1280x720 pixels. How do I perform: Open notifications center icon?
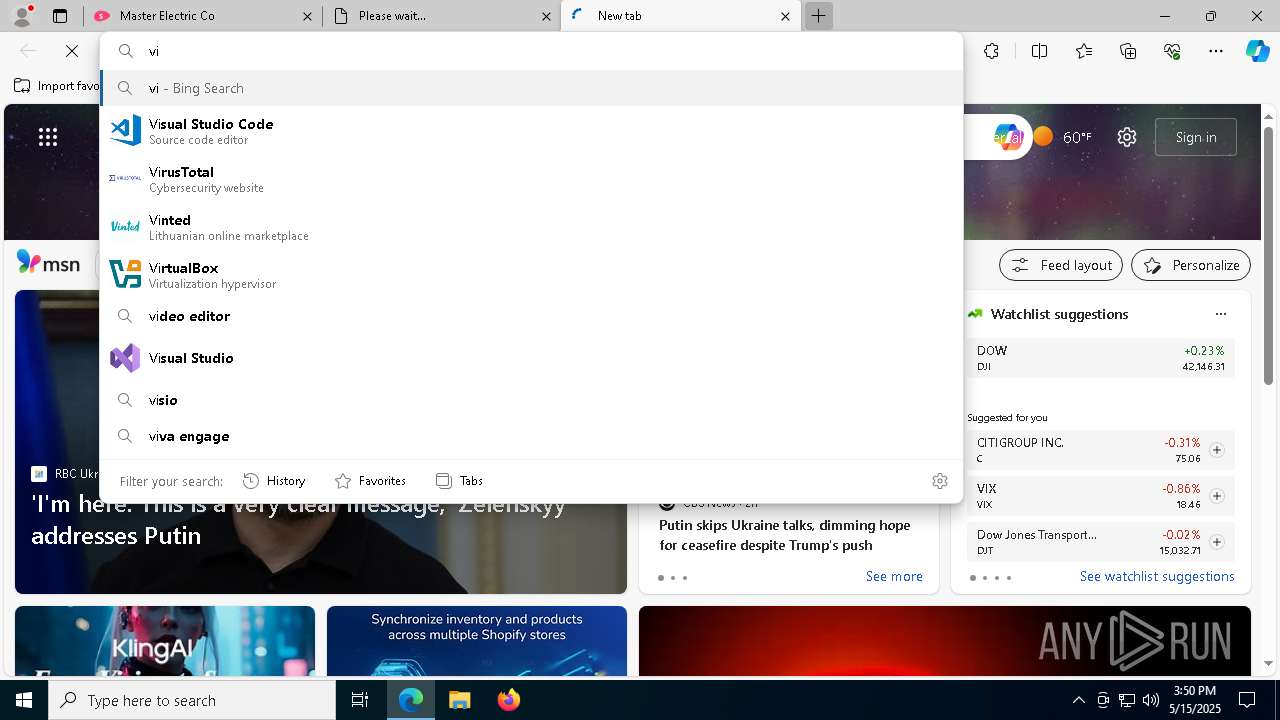(x=1247, y=700)
